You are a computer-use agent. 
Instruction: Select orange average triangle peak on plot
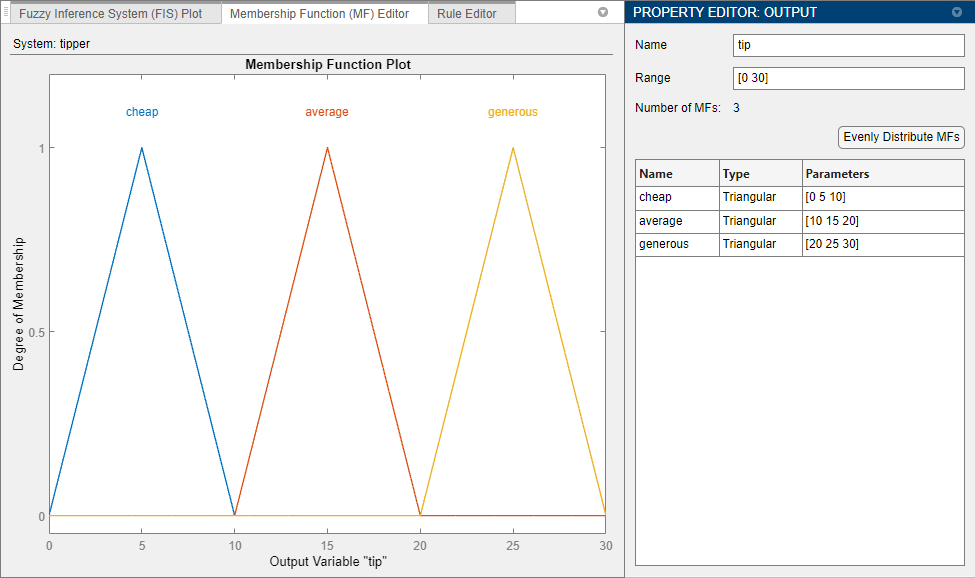click(x=327, y=149)
